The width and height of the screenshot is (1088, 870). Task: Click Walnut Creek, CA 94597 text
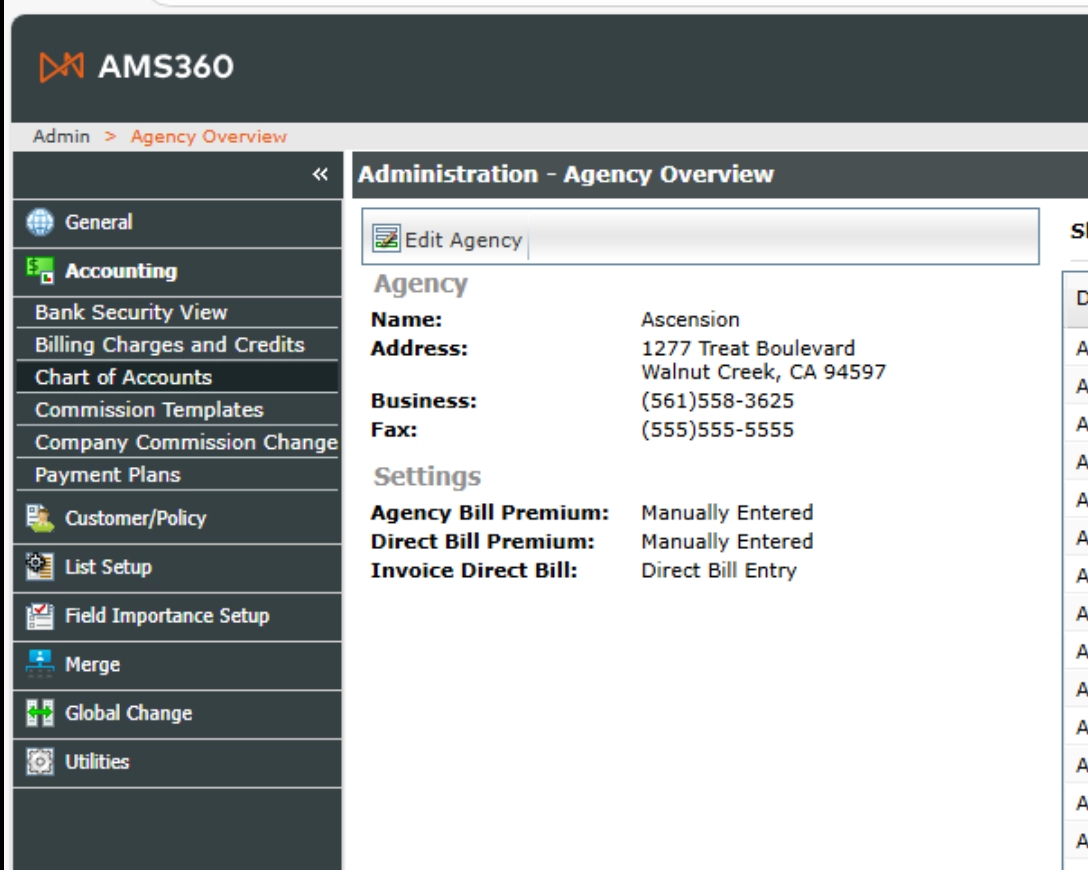click(x=763, y=372)
